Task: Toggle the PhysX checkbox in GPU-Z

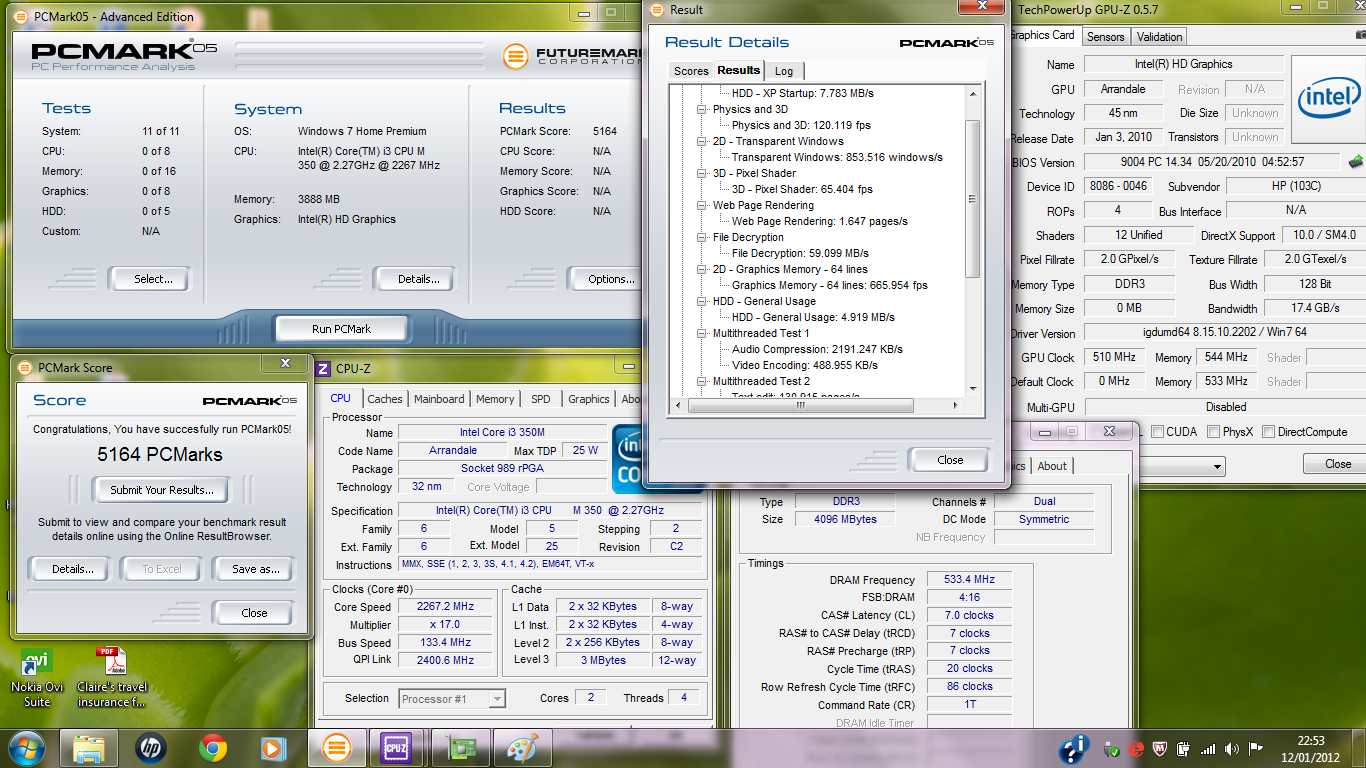Action: point(1213,432)
